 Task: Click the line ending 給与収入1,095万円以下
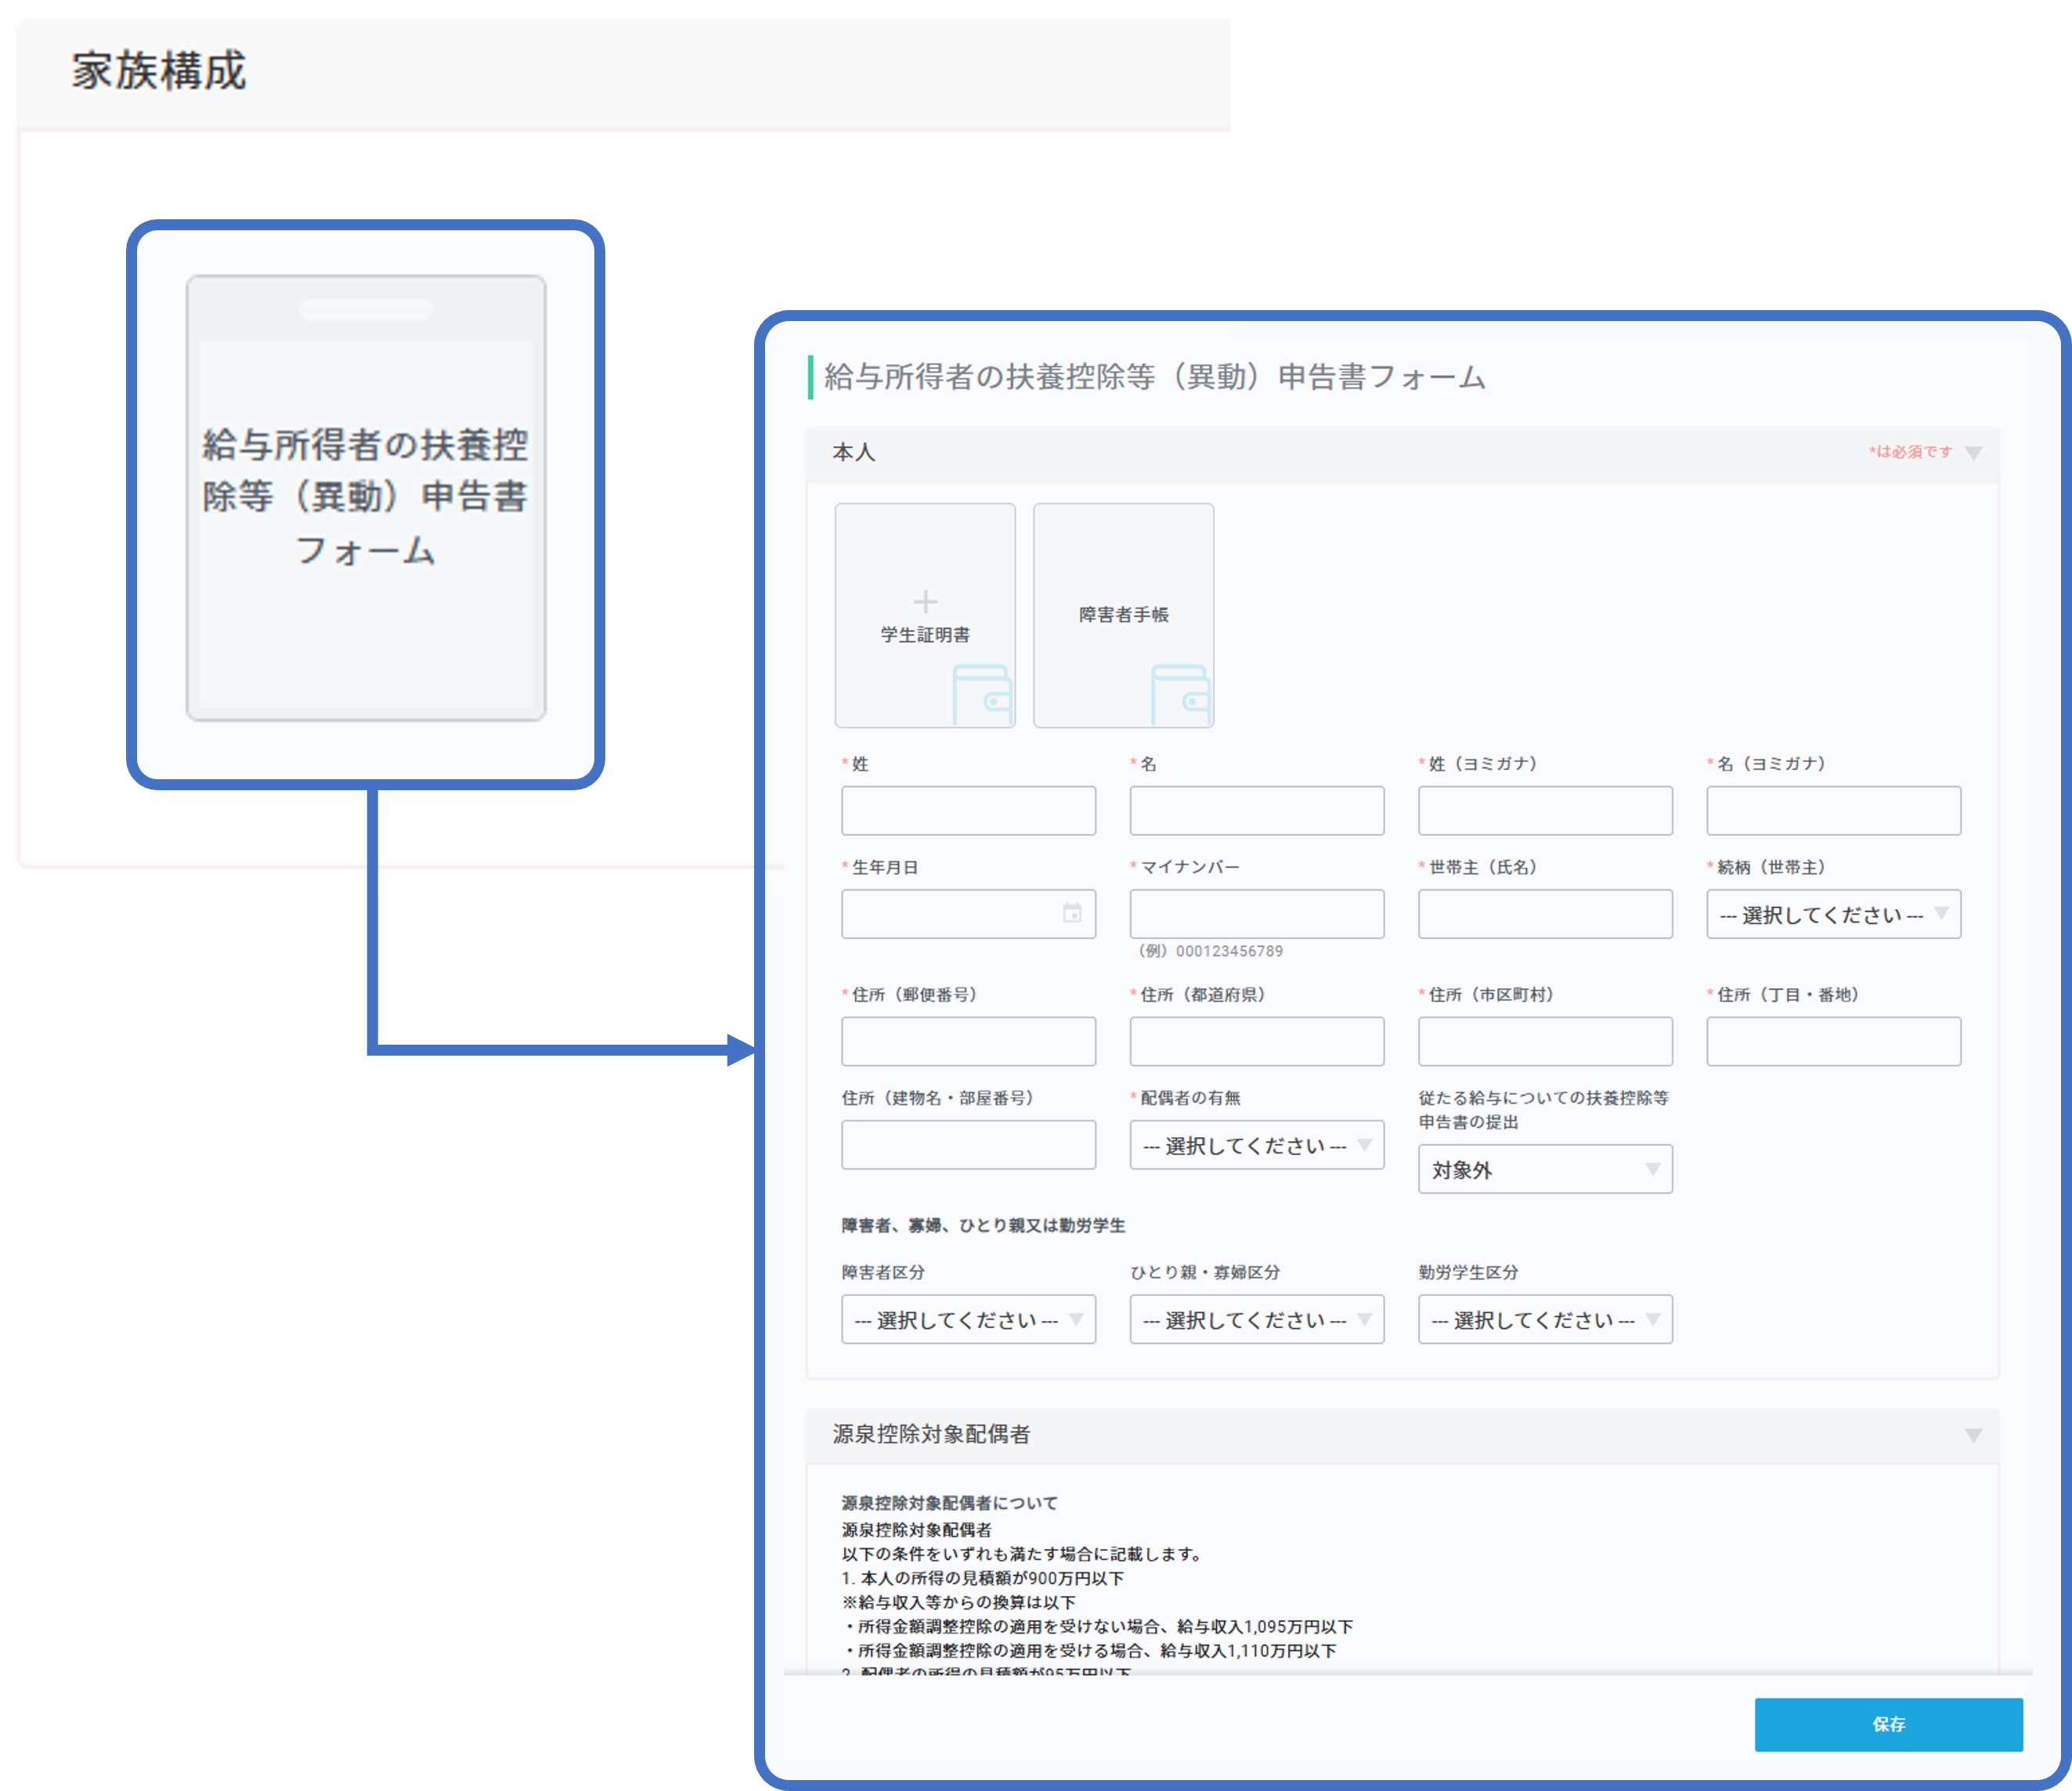[x=1097, y=1627]
